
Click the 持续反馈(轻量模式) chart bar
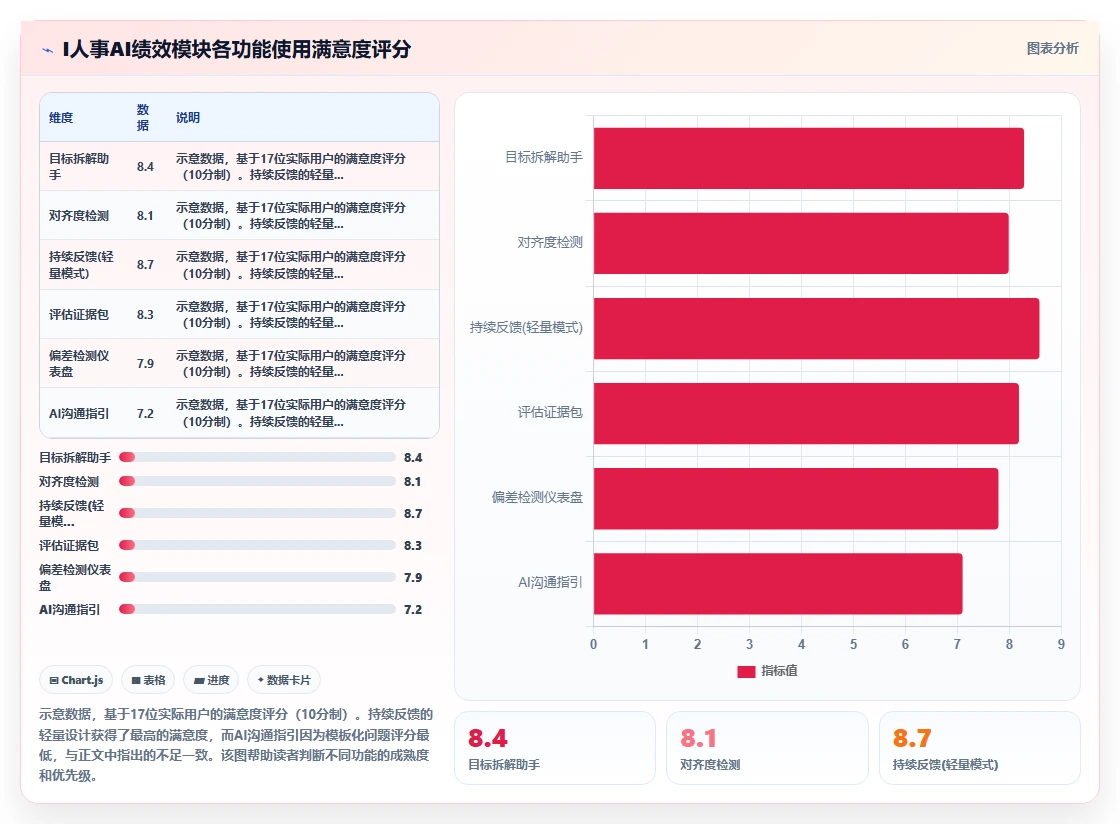(816, 328)
